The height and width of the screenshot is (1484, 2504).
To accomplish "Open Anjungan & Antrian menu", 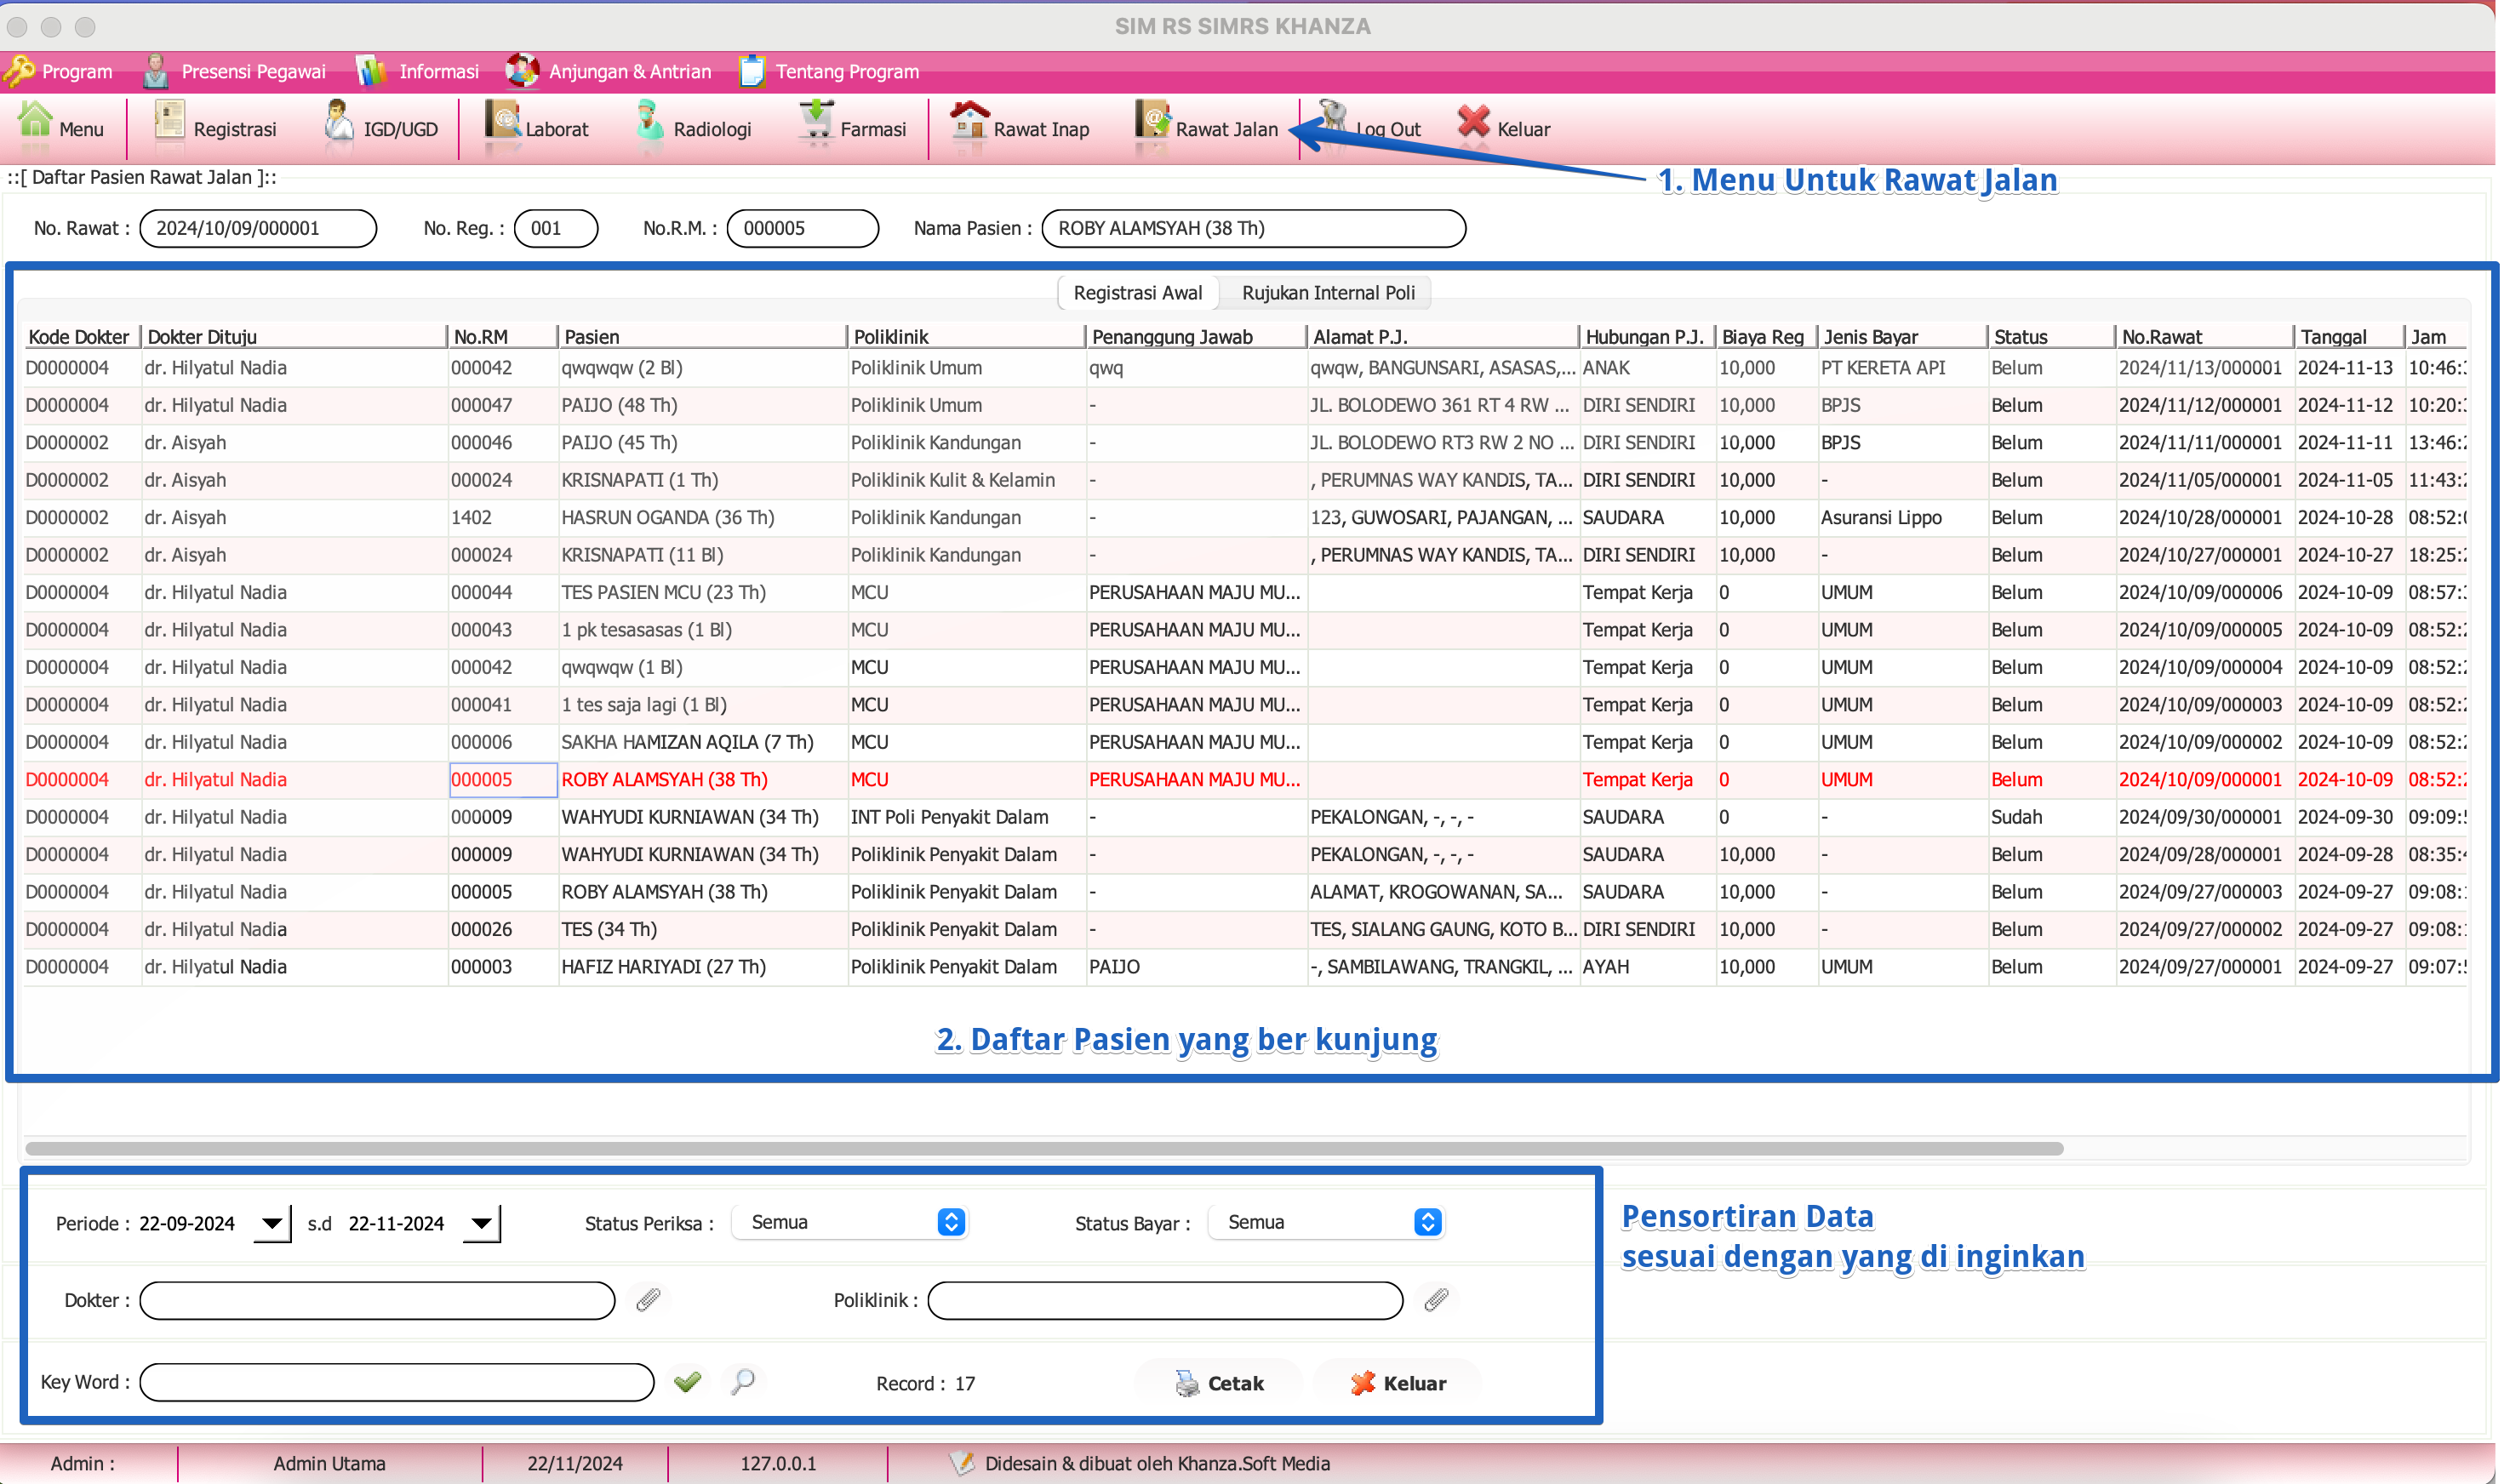I will [x=609, y=71].
